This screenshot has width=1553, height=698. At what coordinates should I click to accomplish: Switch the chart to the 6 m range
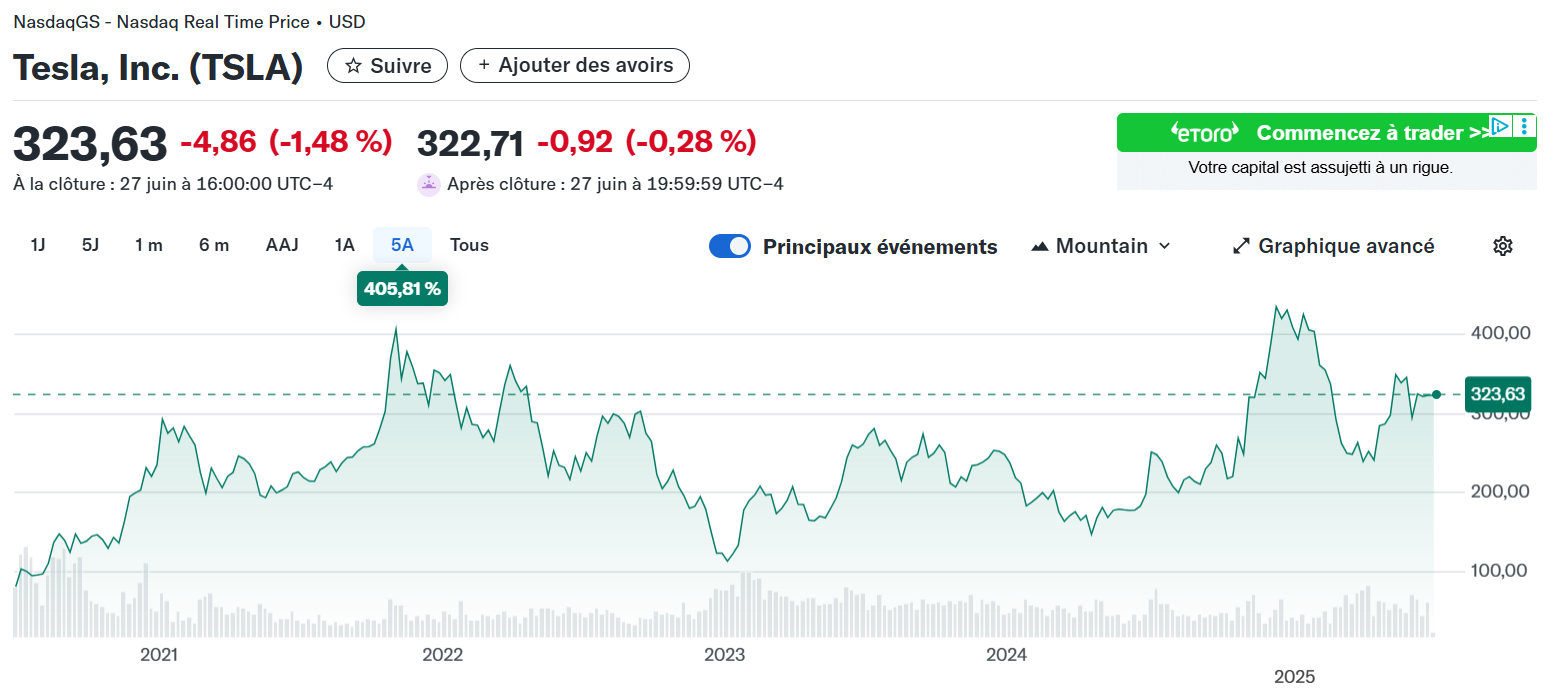tap(214, 245)
